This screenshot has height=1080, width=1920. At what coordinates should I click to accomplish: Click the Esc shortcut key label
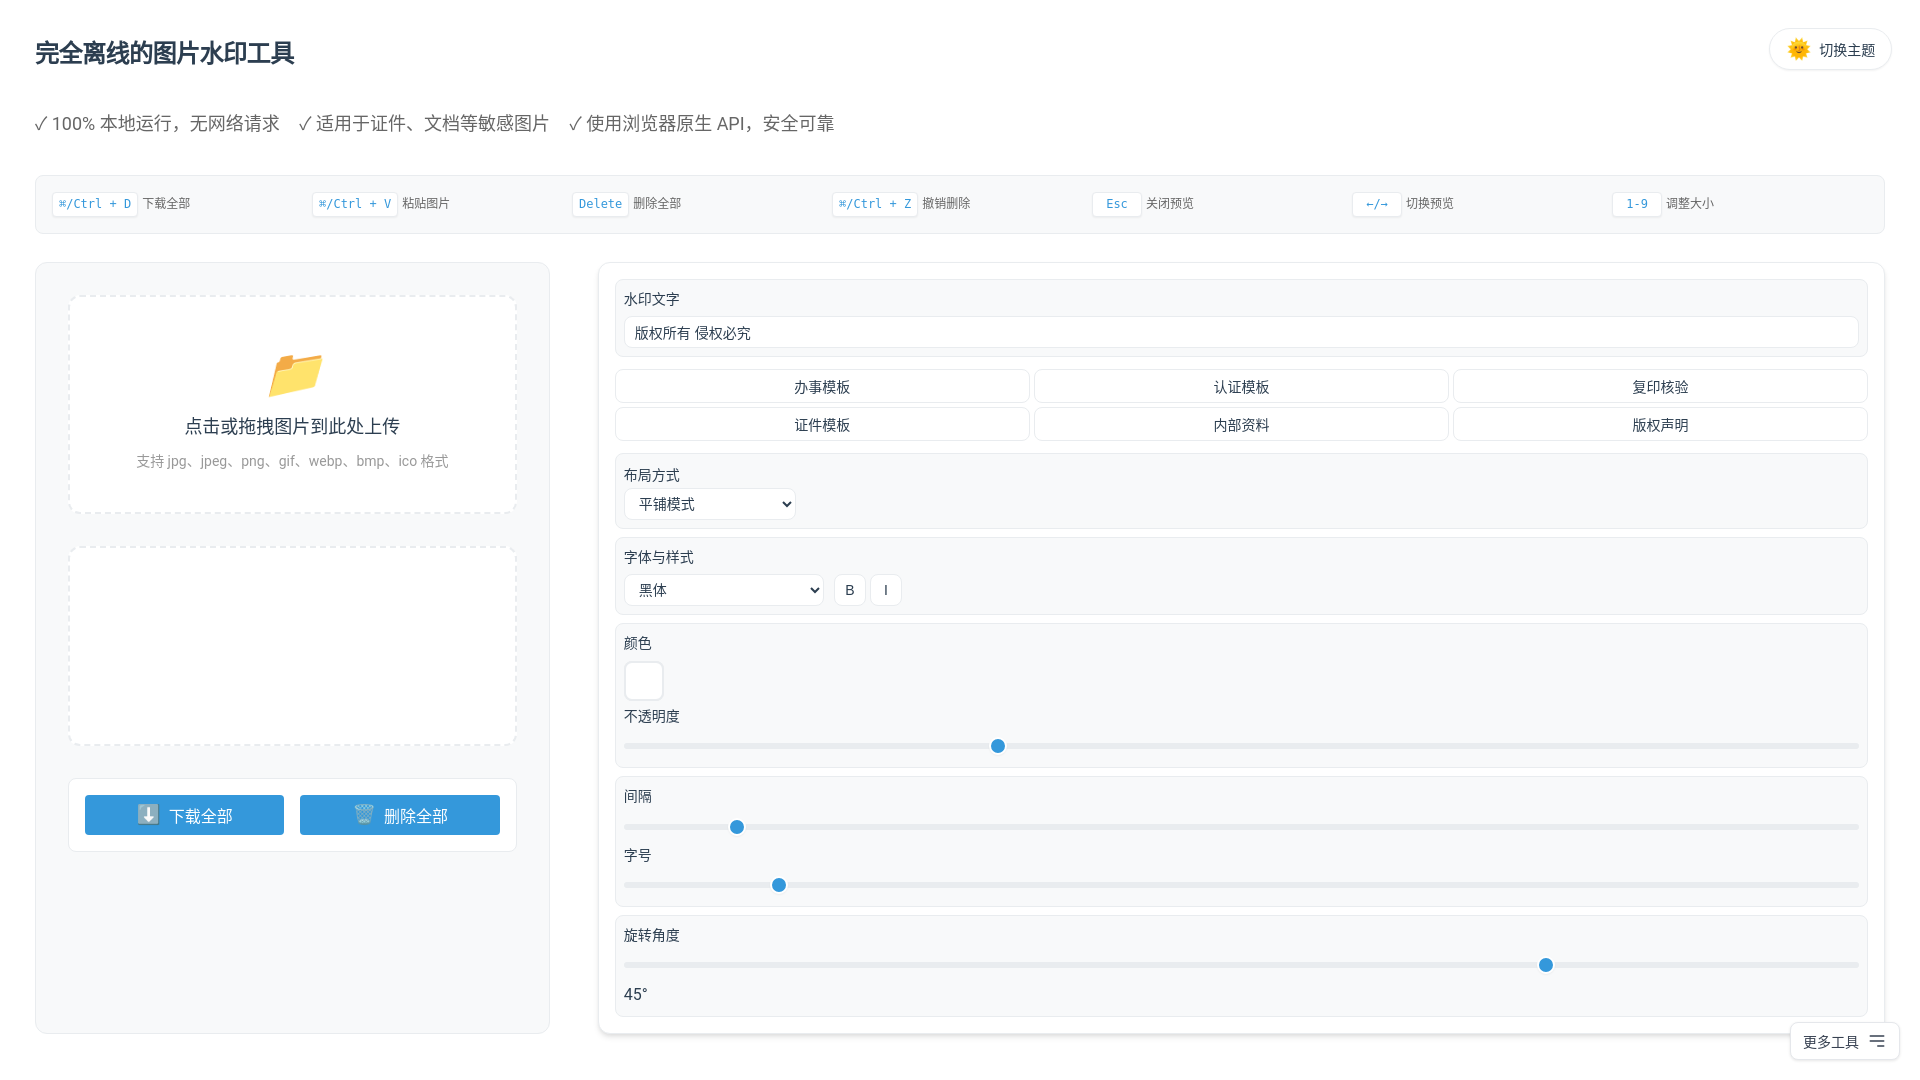click(x=1117, y=204)
